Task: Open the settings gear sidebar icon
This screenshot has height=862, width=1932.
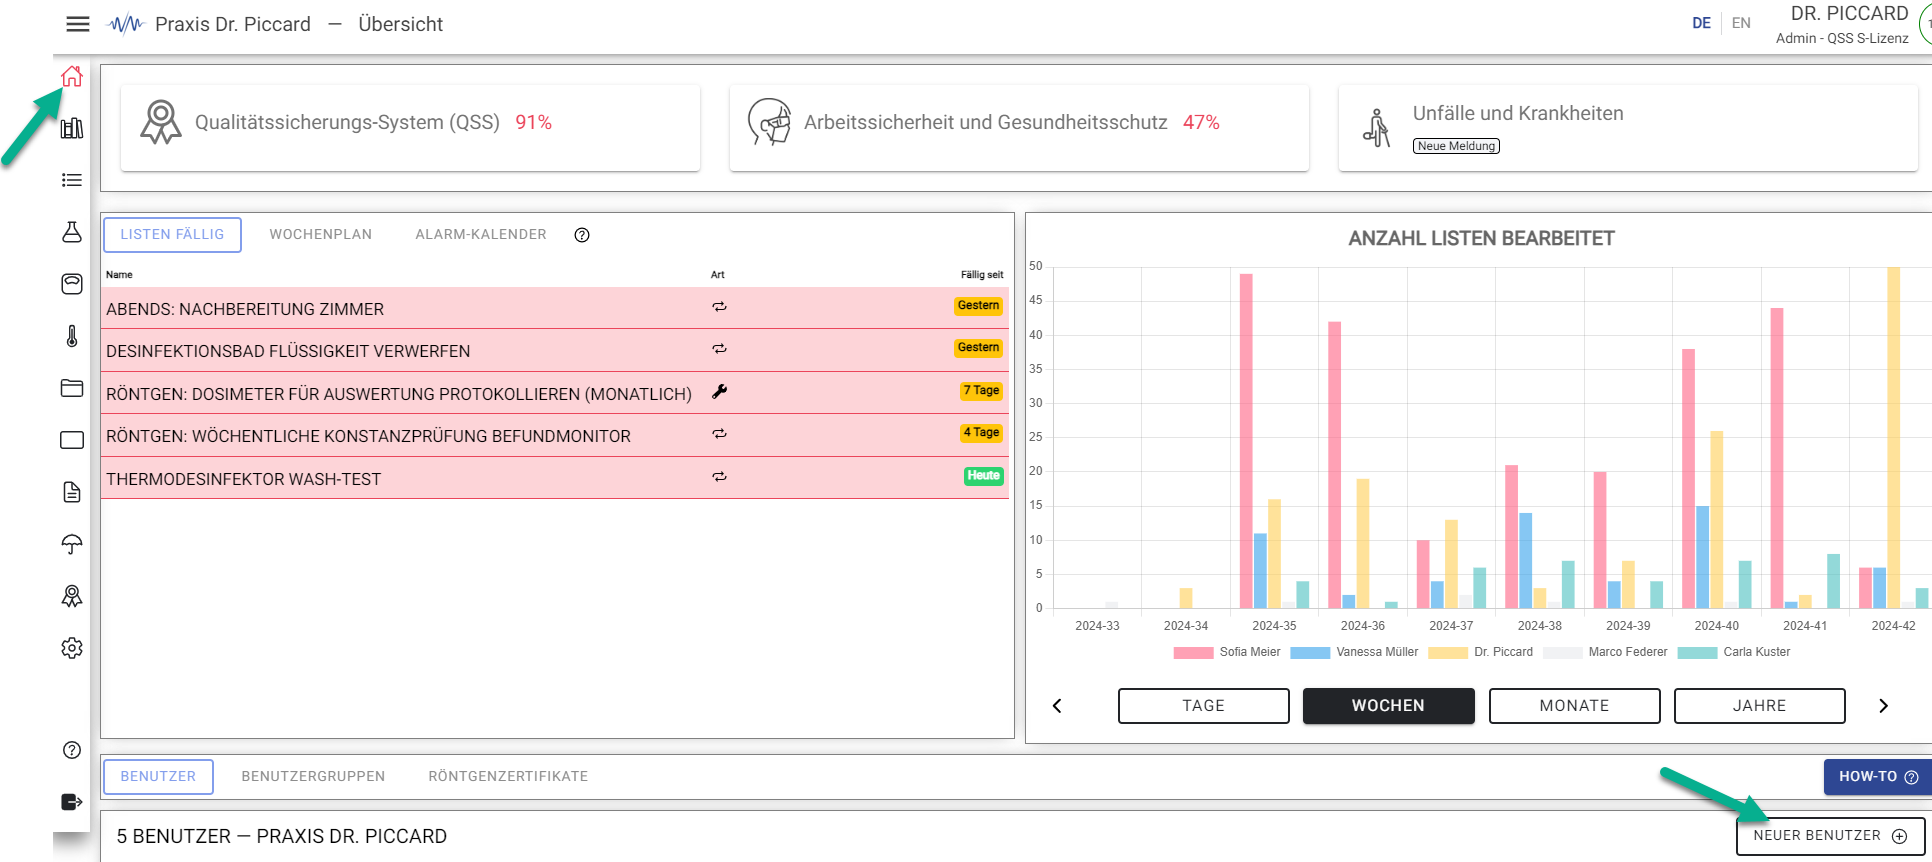Action: click(72, 648)
